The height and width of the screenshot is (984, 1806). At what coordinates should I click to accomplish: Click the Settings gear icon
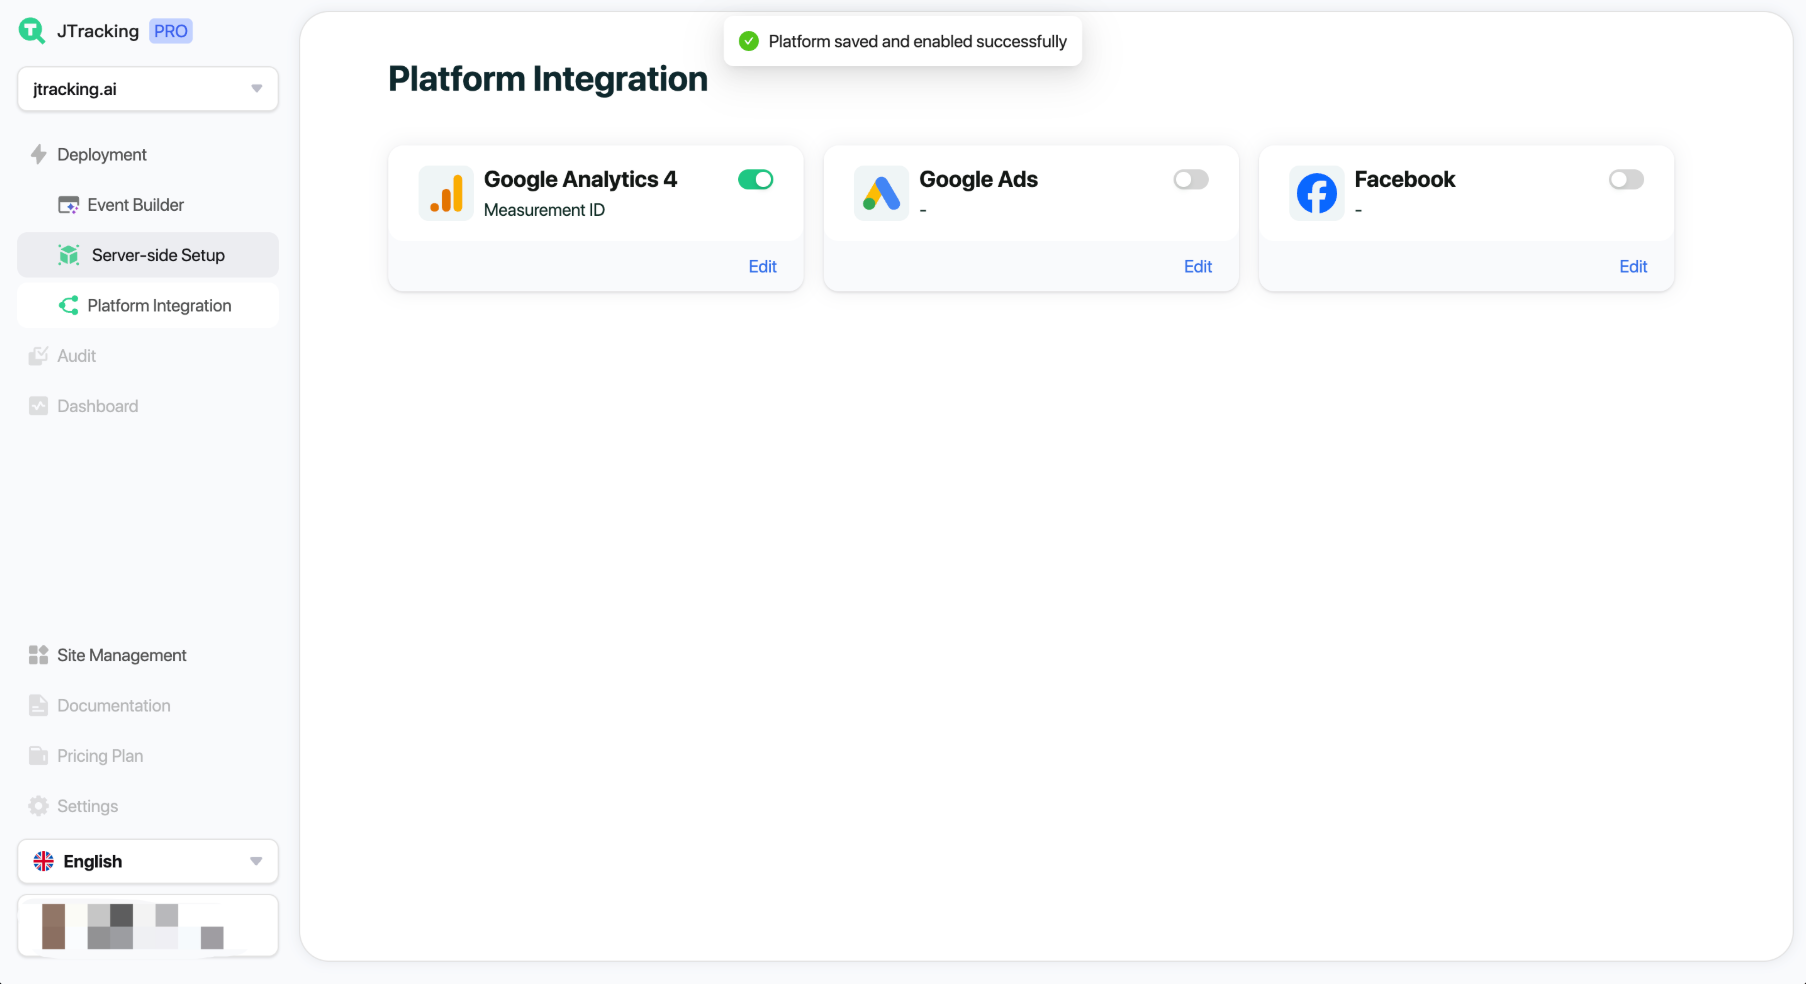(39, 806)
